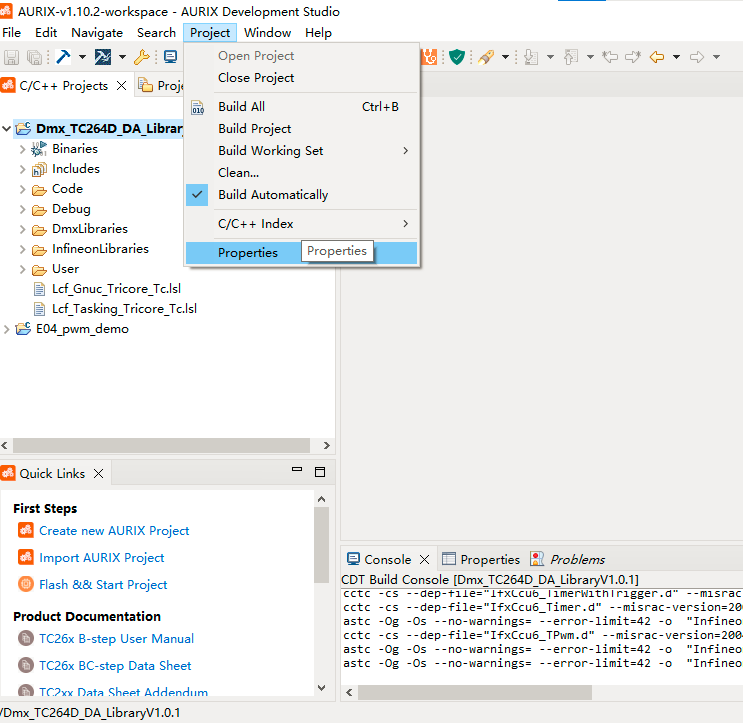Click the Save toolbar icon
The image size is (743, 723).
[11, 57]
